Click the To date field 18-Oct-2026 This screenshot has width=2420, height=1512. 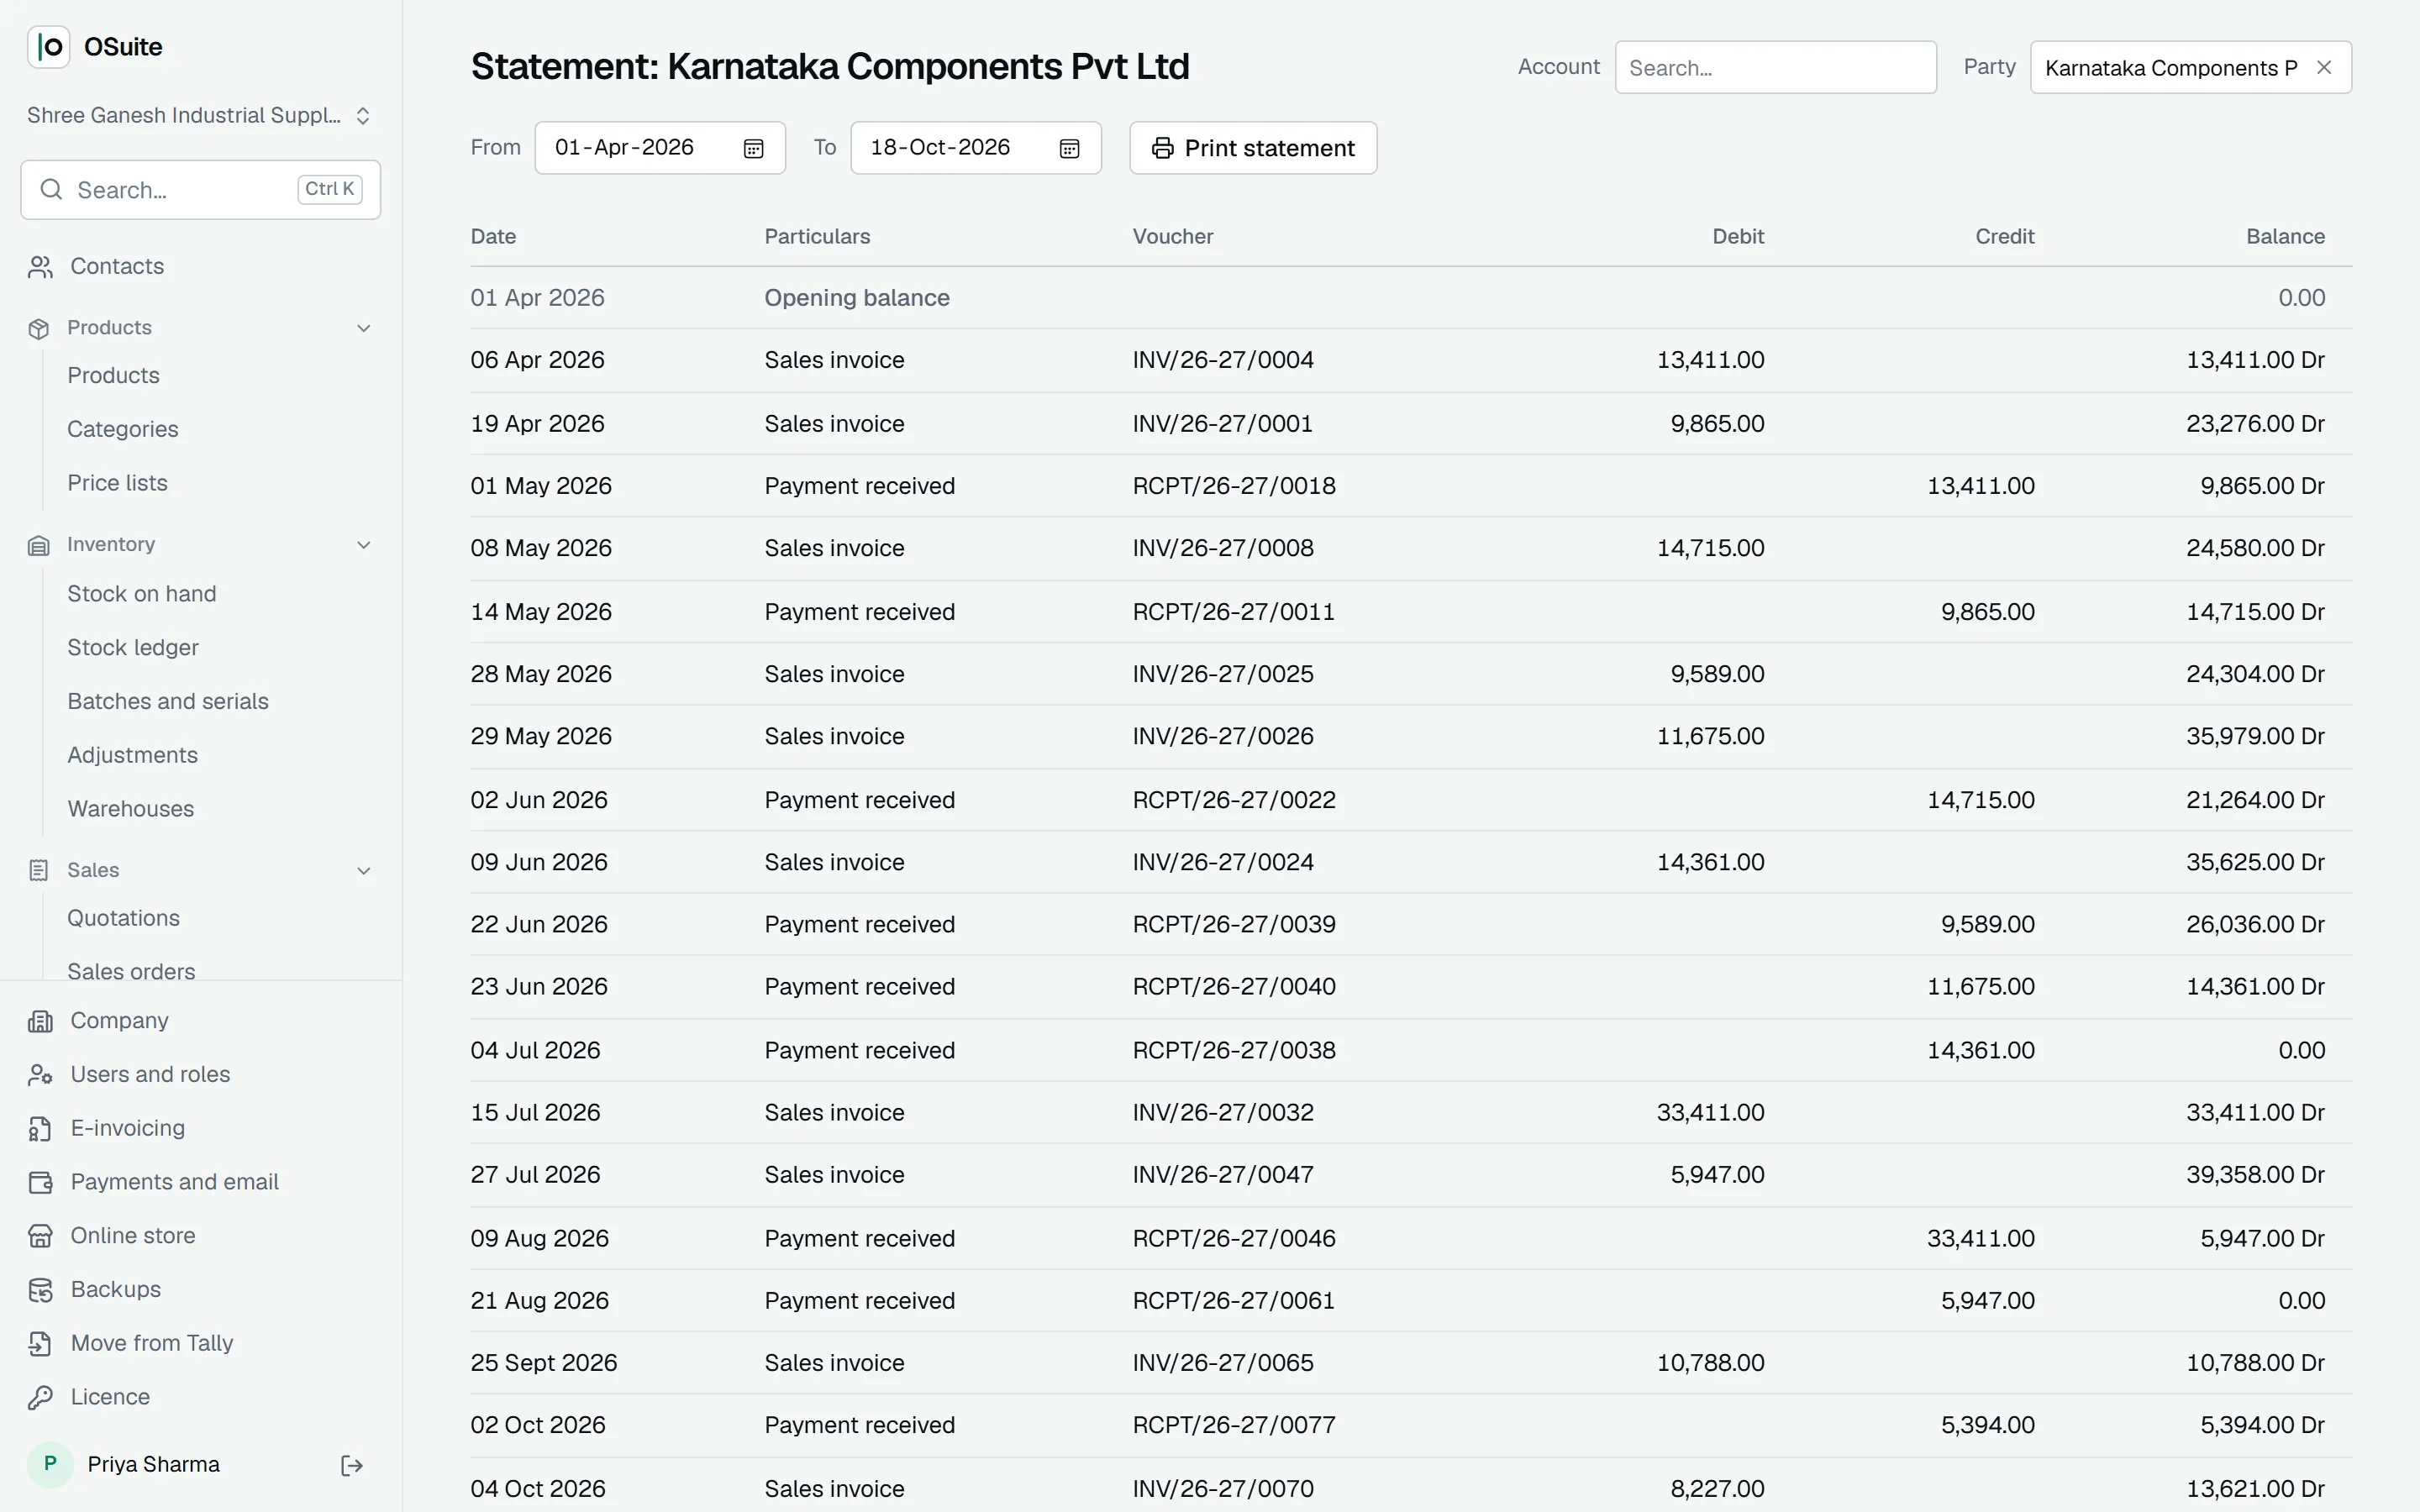pyautogui.click(x=975, y=148)
